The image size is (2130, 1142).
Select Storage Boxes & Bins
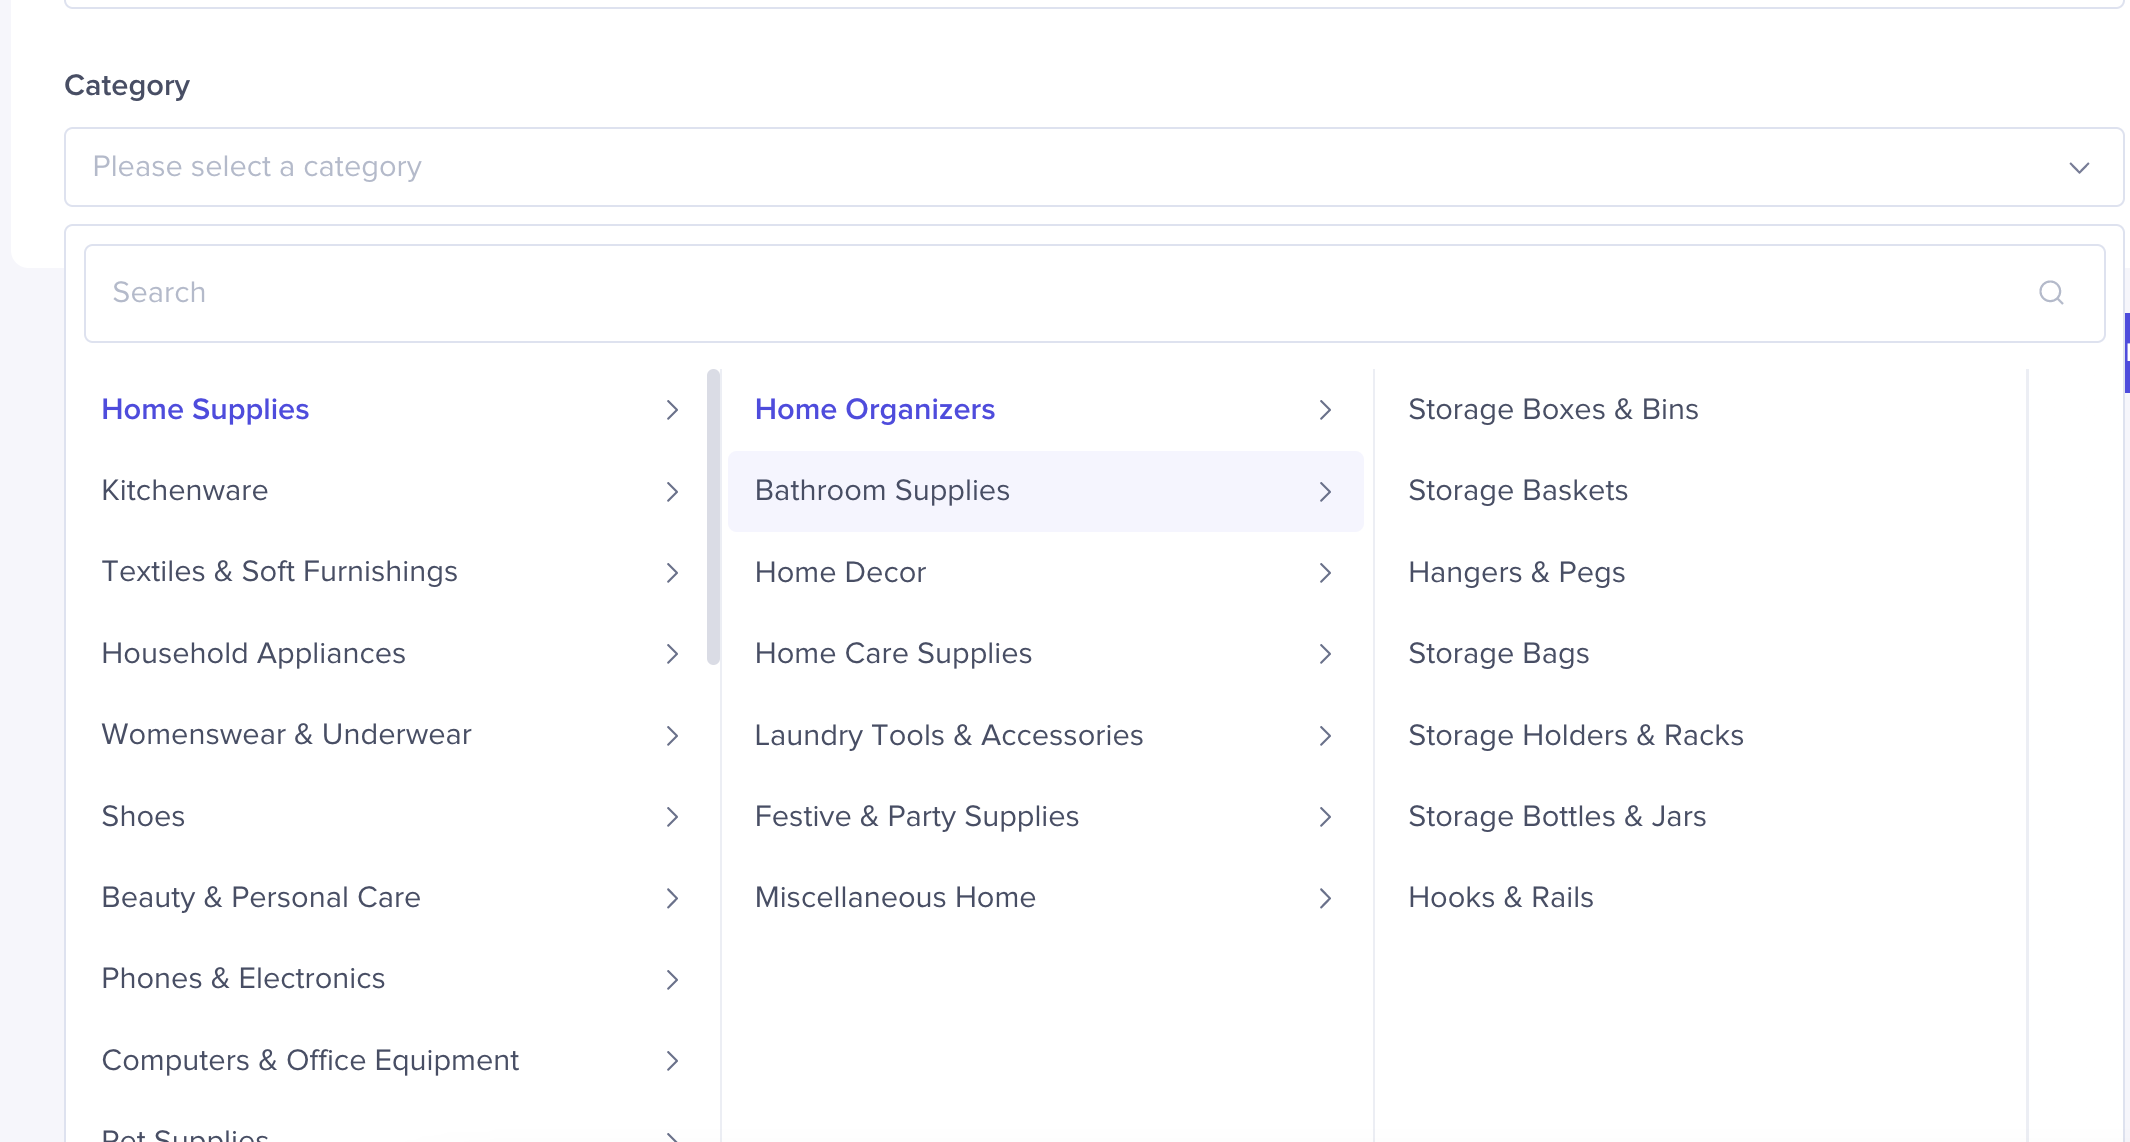1553,409
